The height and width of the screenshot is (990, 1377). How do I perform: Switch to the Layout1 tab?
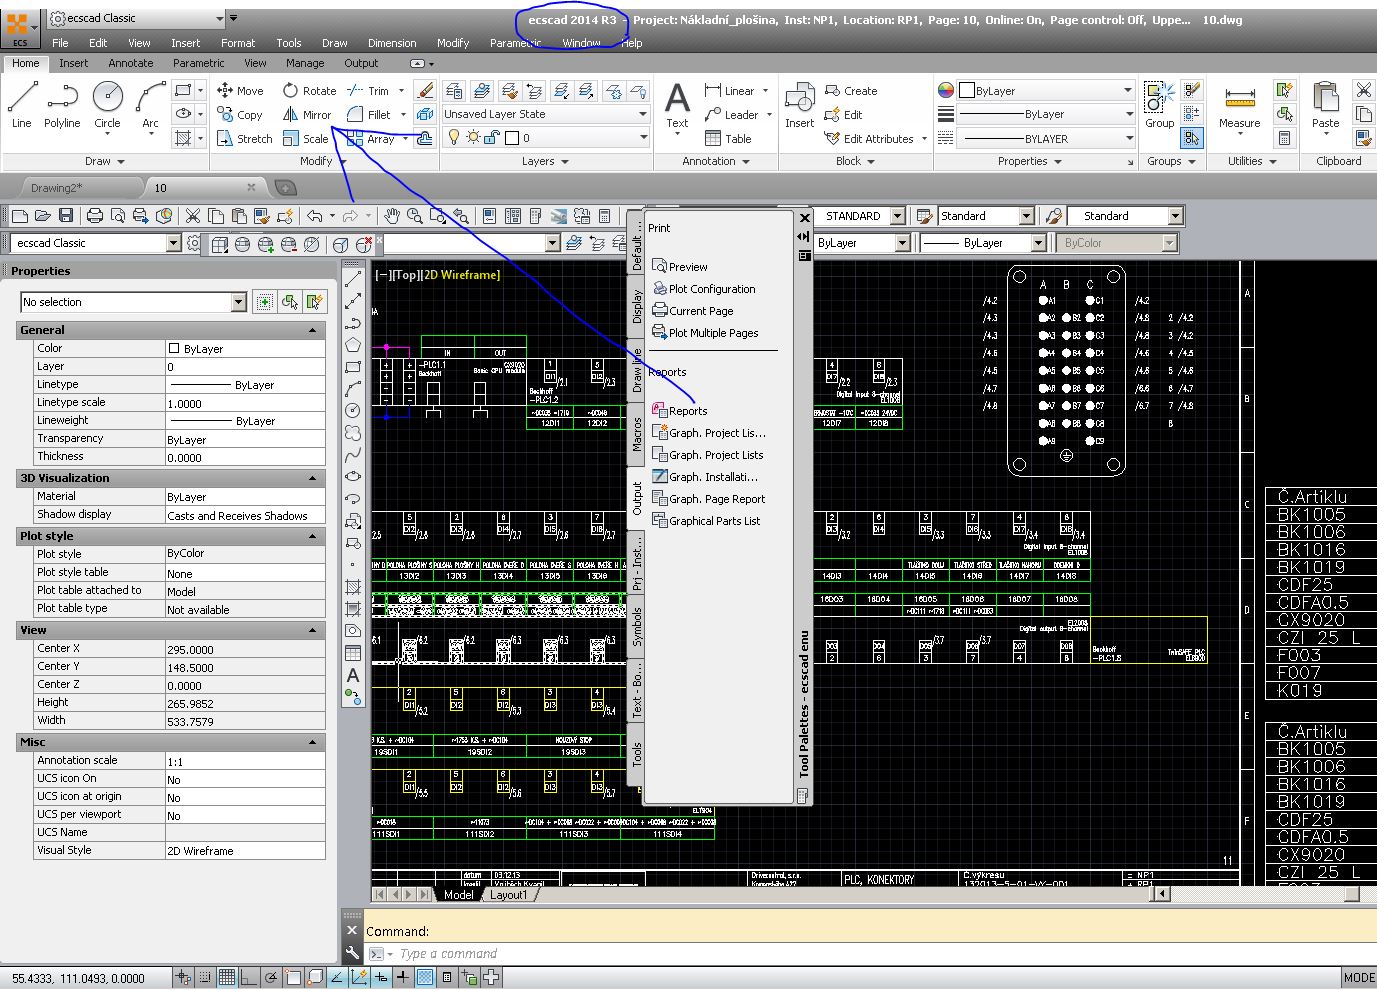(x=508, y=895)
